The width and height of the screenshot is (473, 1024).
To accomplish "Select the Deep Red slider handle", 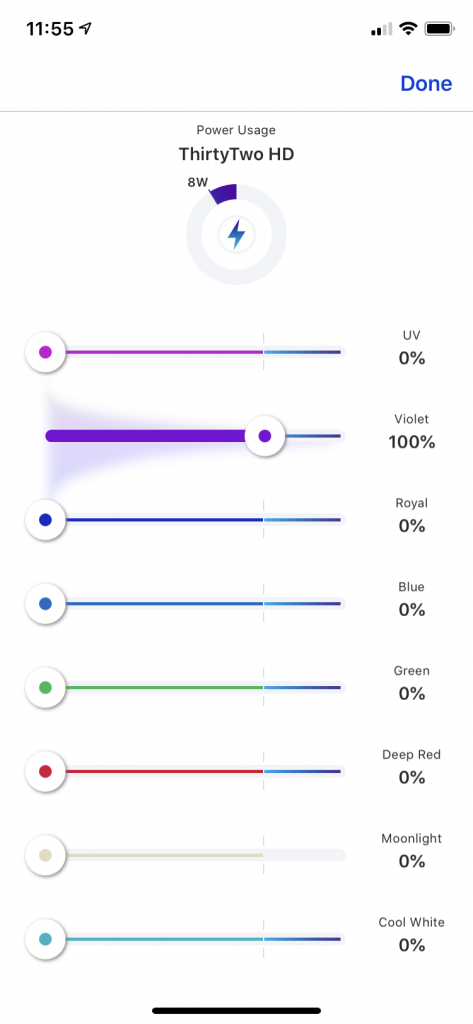I will pyautogui.click(x=45, y=772).
